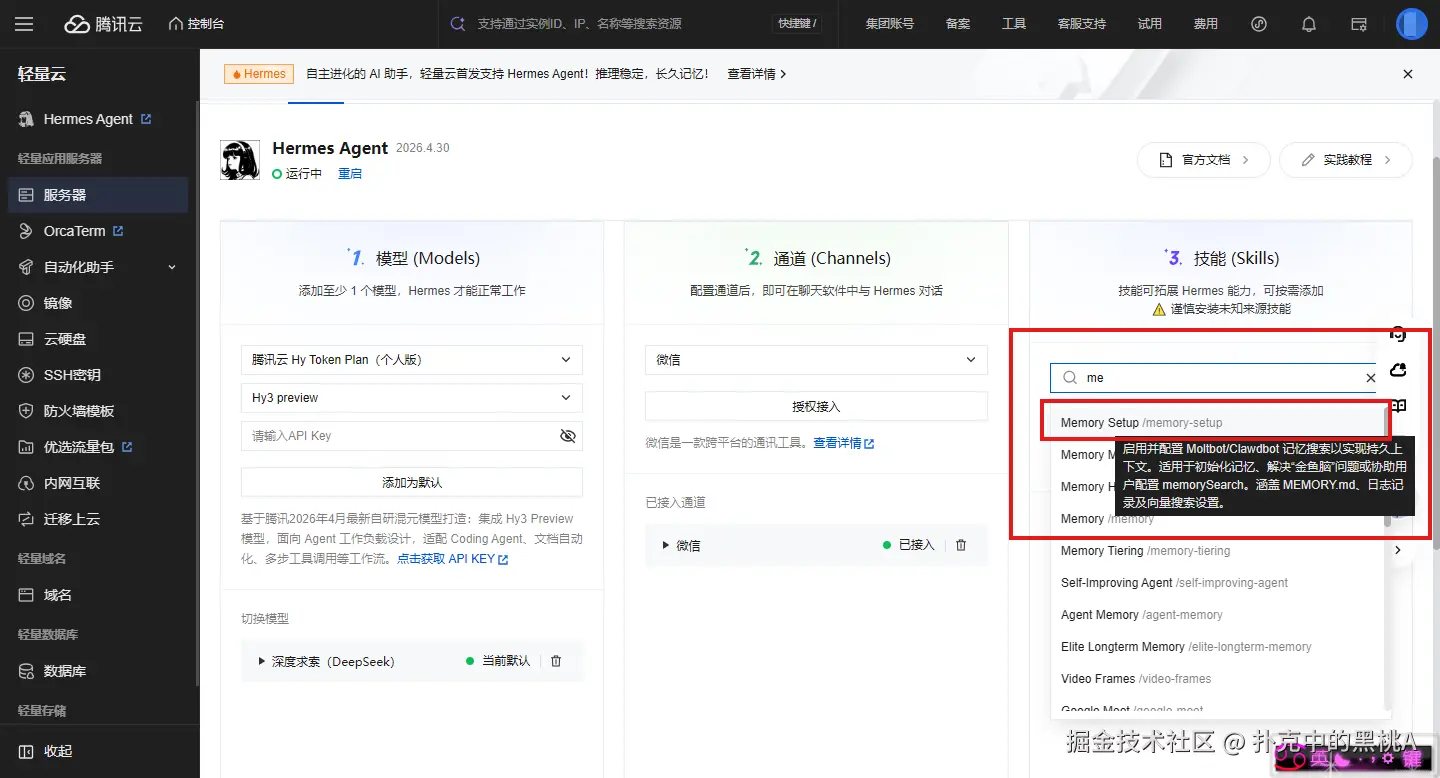1440x778 pixels.
Task: Expand the 微信 connected channel row
Action: (666, 545)
